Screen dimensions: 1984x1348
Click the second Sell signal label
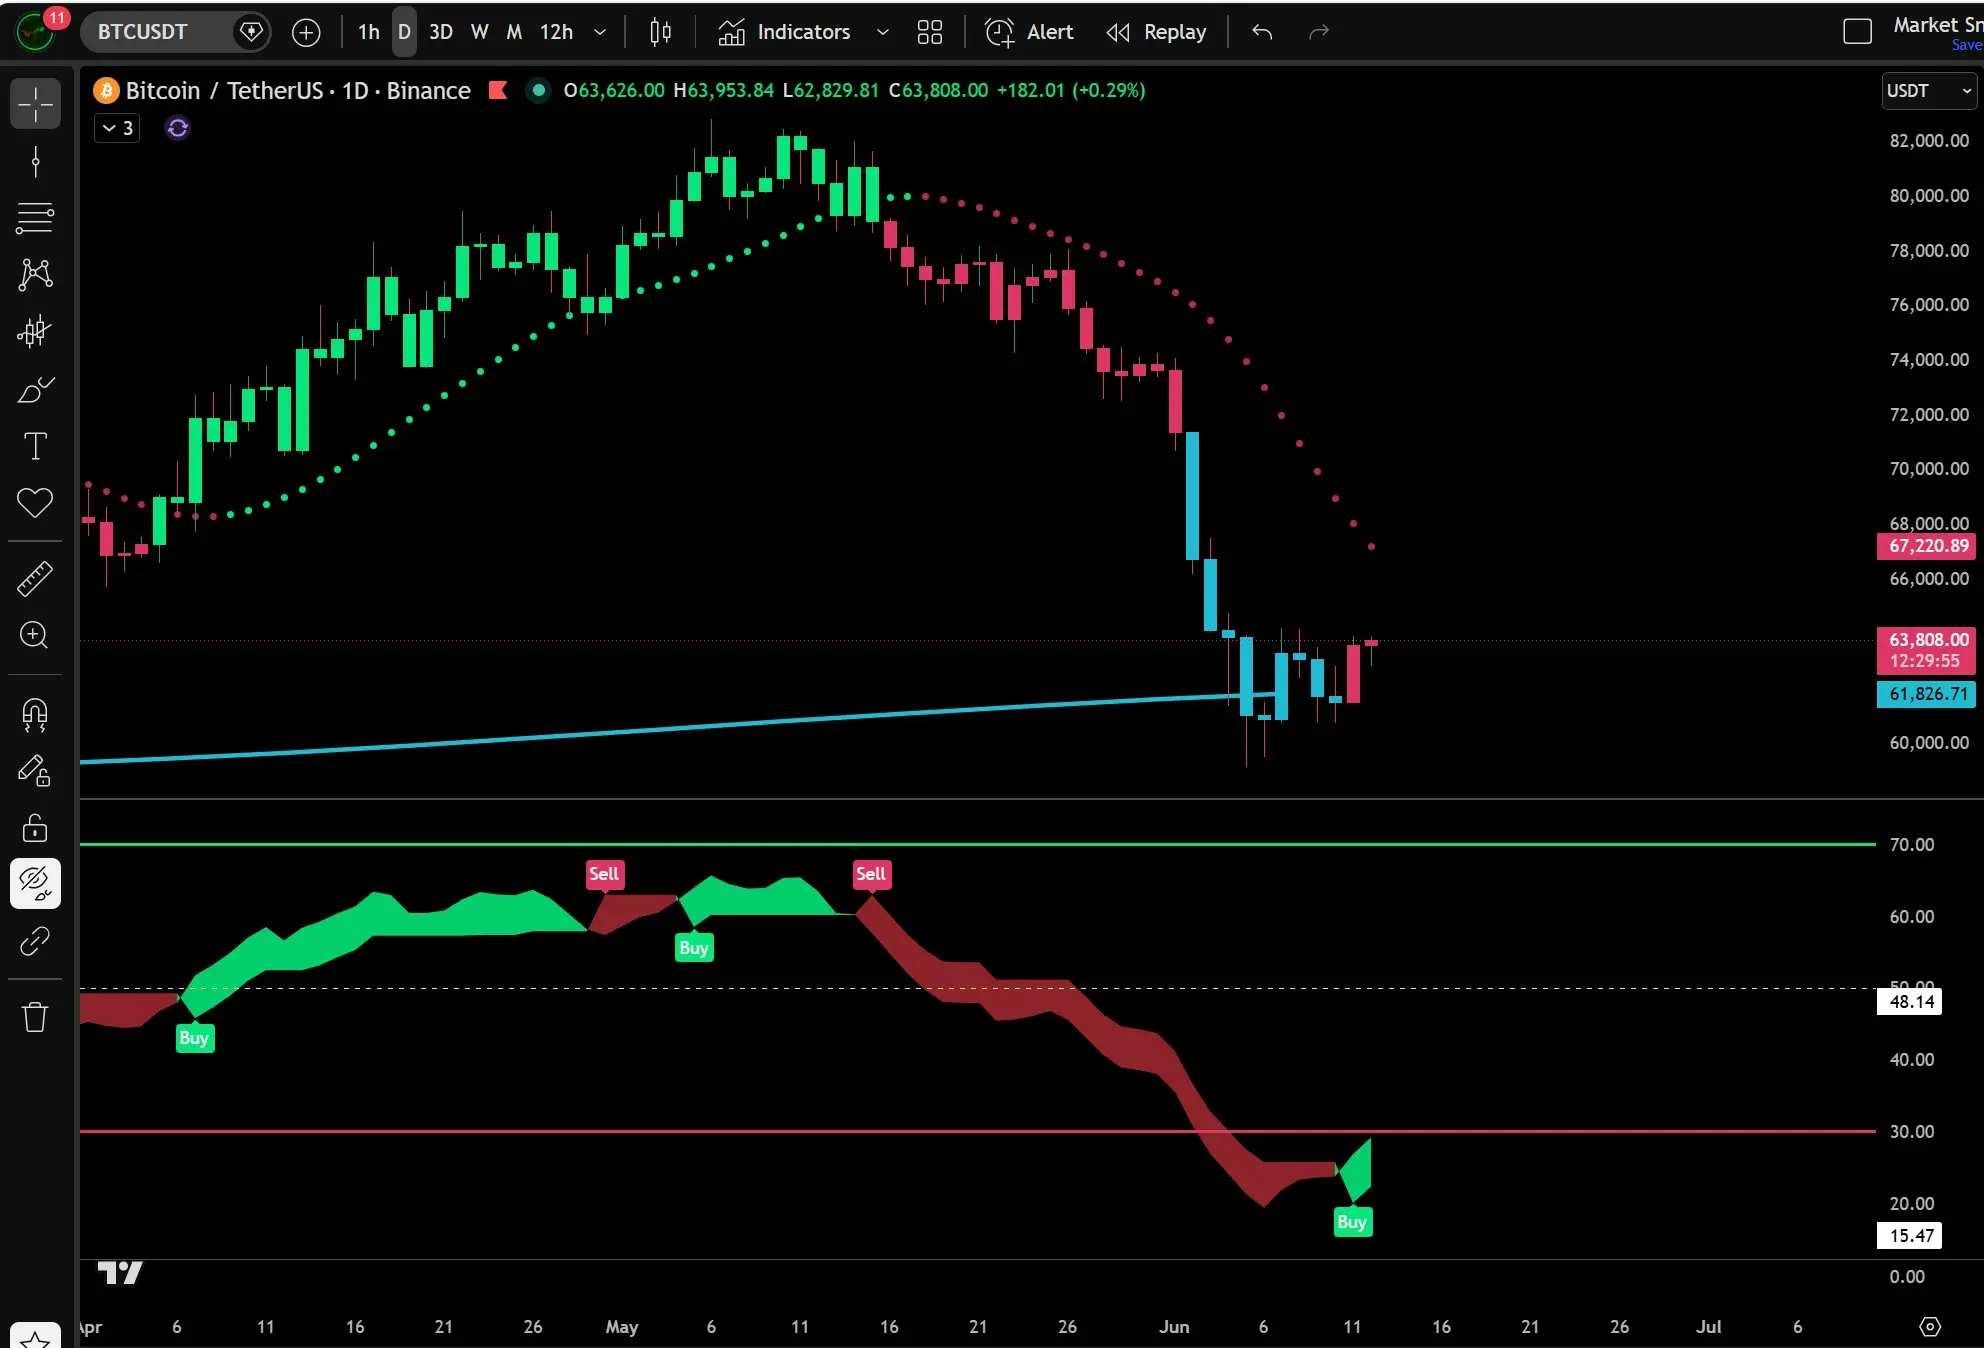pyautogui.click(x=871, y=874)
